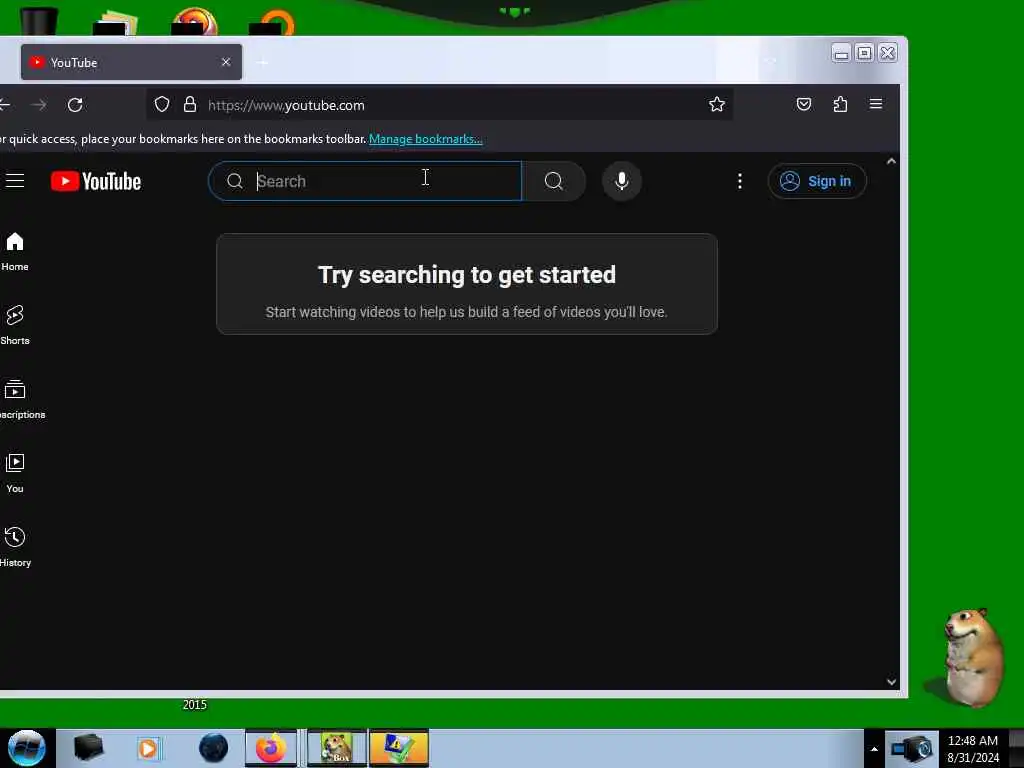1024x768 pixels.
Task: Go to Home in YouTube sidebar
Action: tap(14, 251)
